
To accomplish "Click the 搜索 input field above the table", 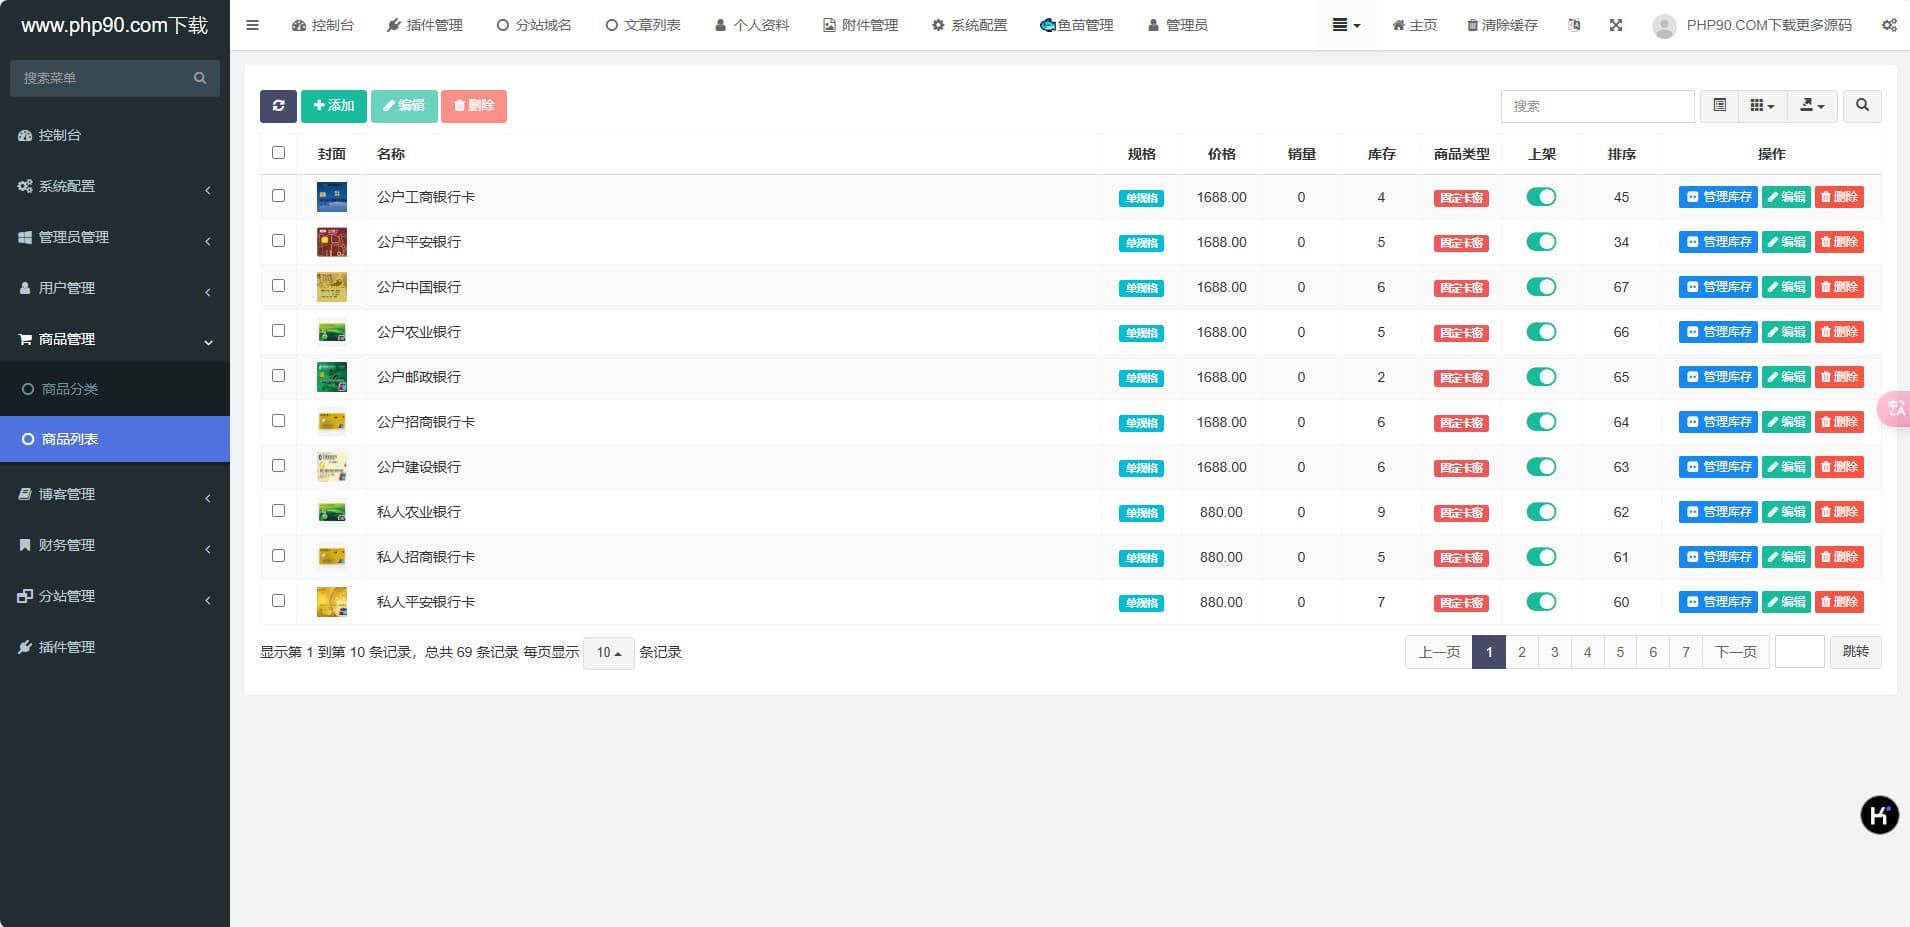I will click(x=1597, y=106).
